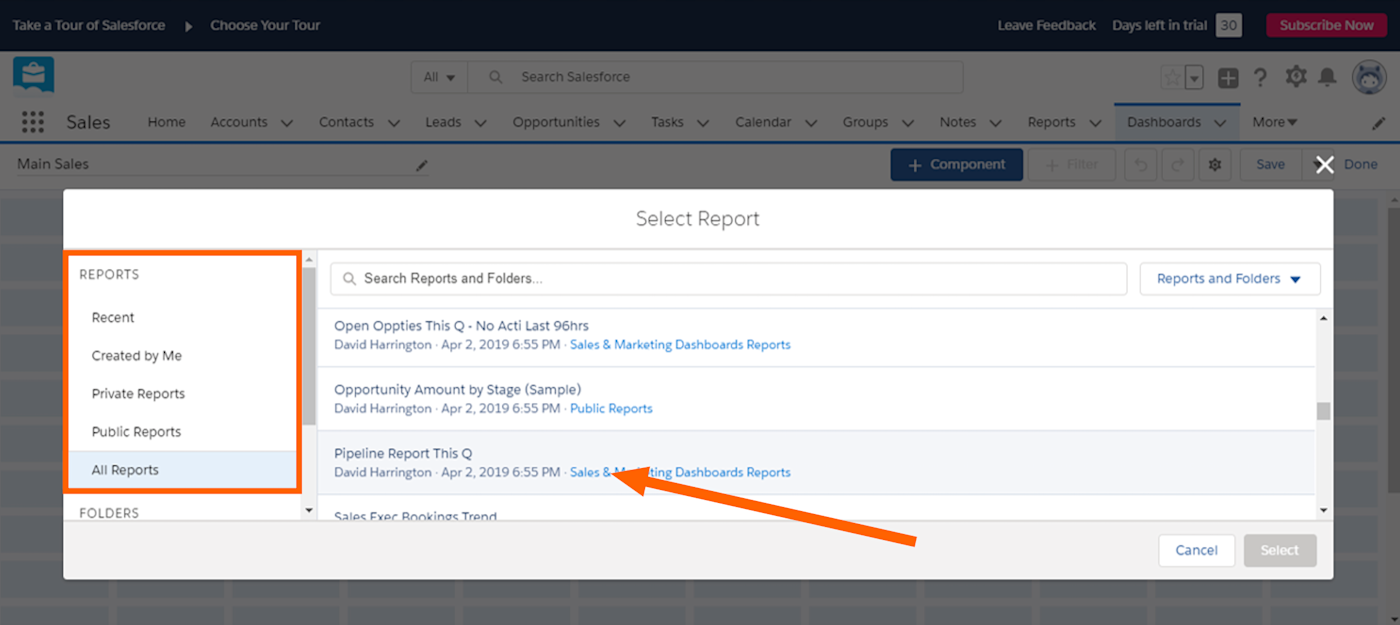
Task: Open the Accounts tab
Action: 239,122
